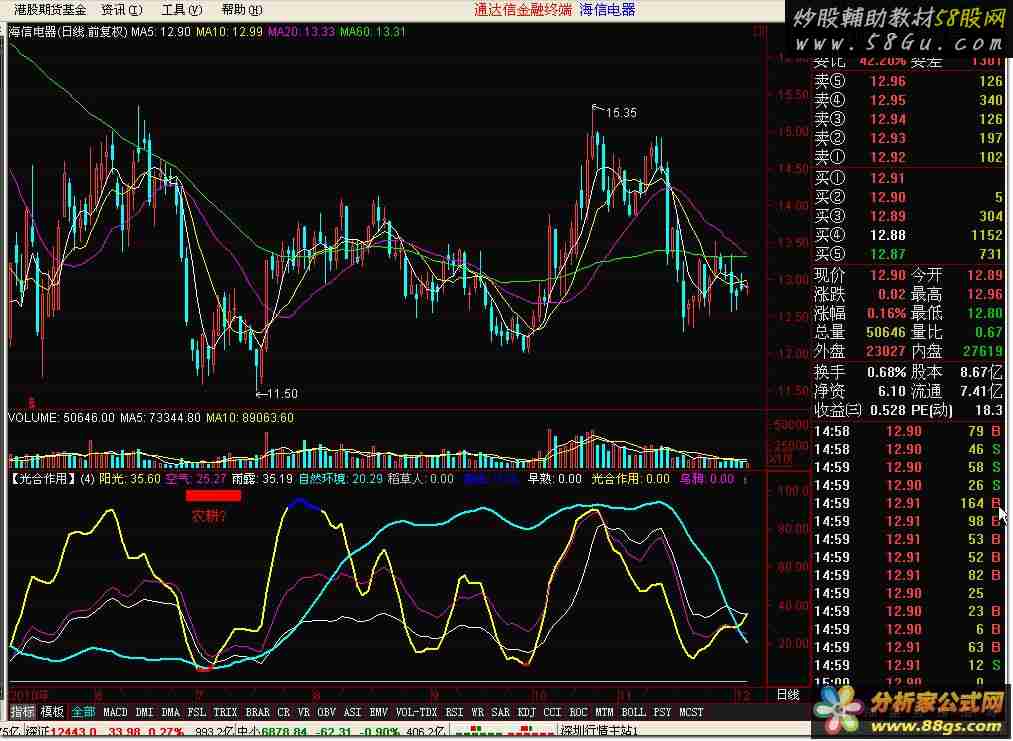Click the 现价 12.90 quote field

860,275
